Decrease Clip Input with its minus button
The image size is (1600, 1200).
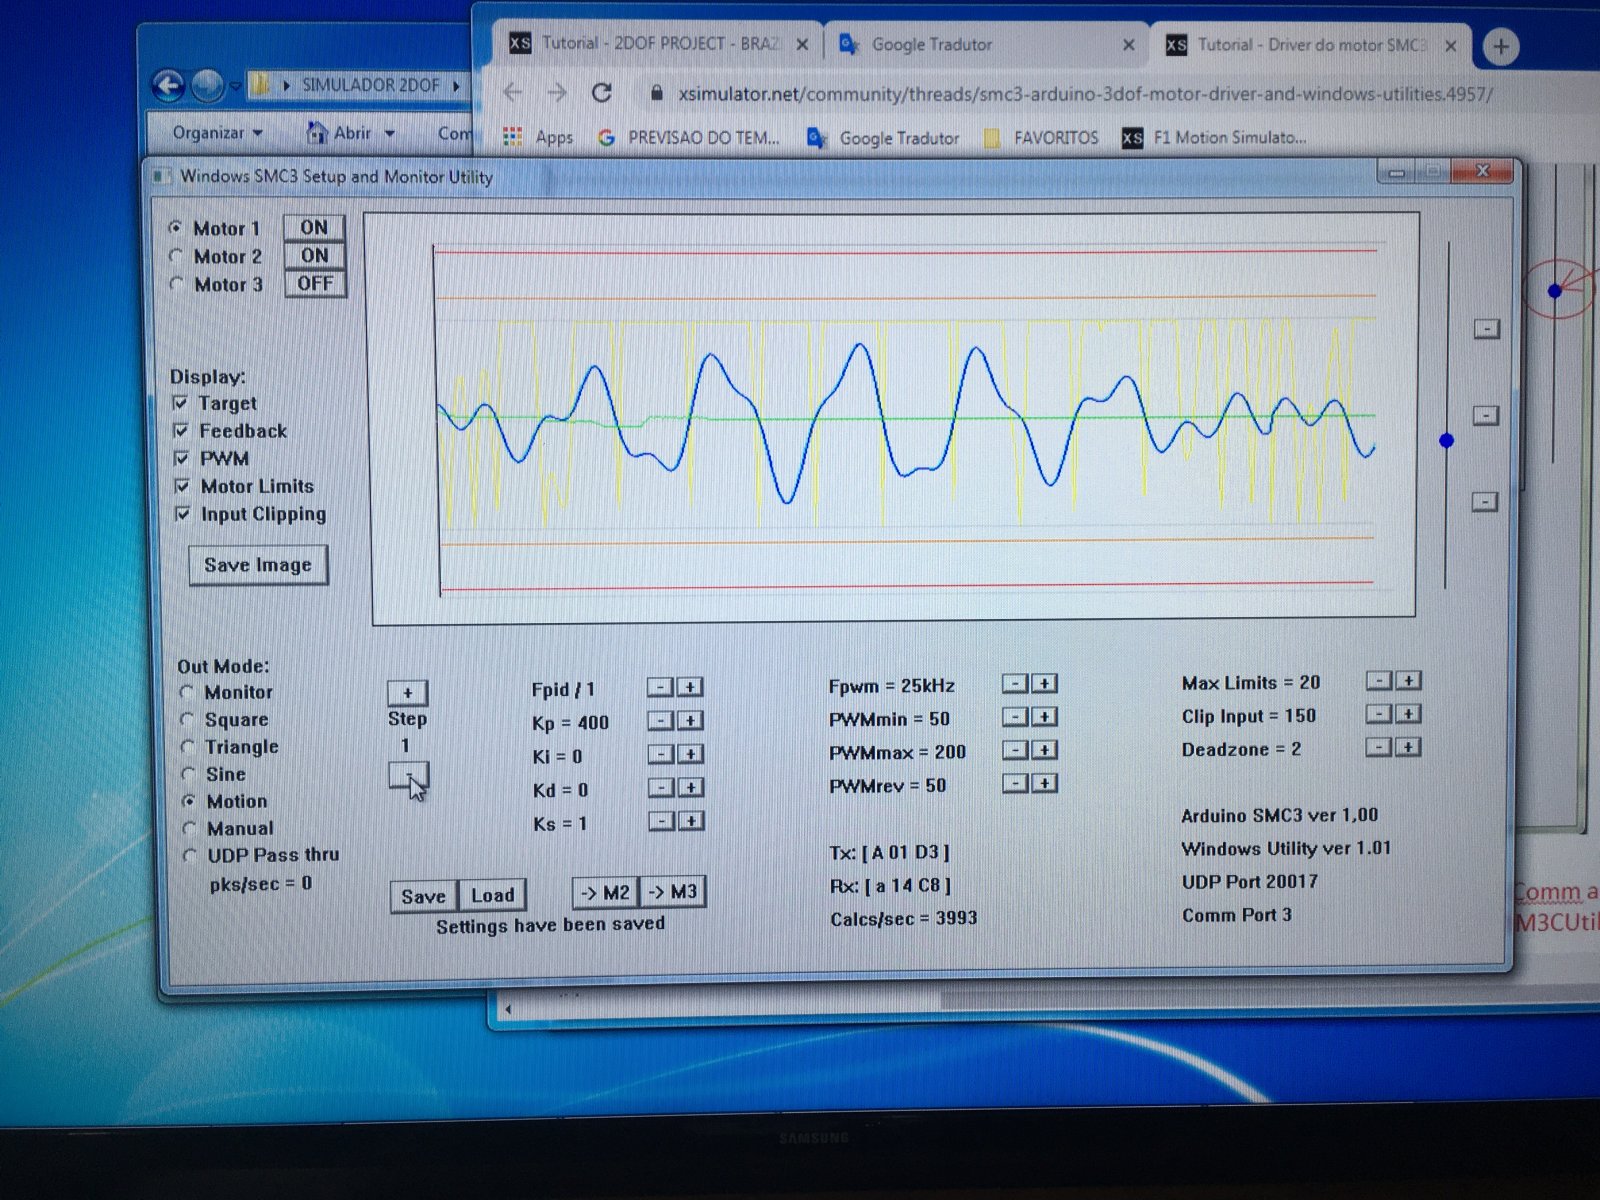point(1379,714)
